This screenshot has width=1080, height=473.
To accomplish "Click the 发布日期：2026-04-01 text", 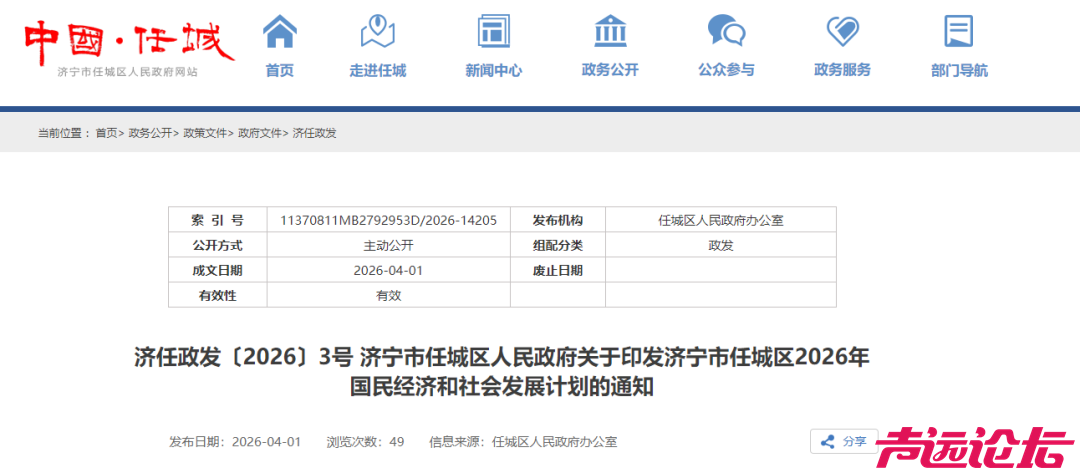I will point(235,442).
